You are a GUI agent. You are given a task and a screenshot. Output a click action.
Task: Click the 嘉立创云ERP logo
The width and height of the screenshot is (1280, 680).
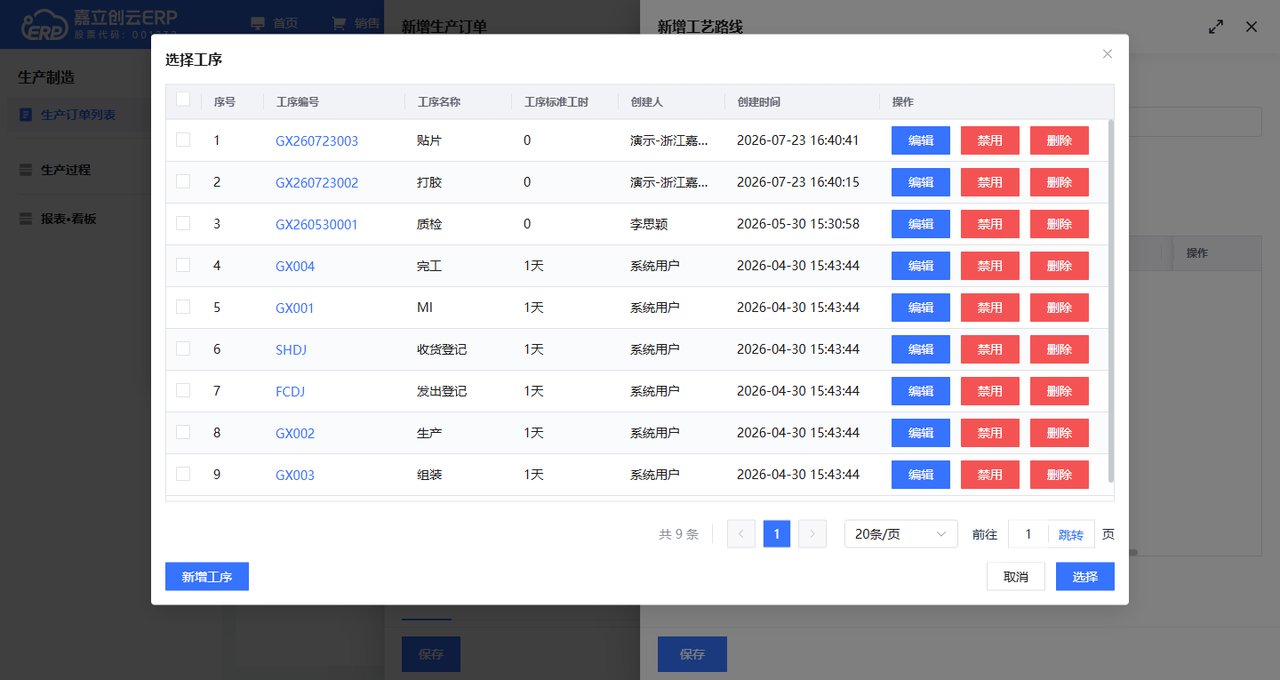coord(100,24)
